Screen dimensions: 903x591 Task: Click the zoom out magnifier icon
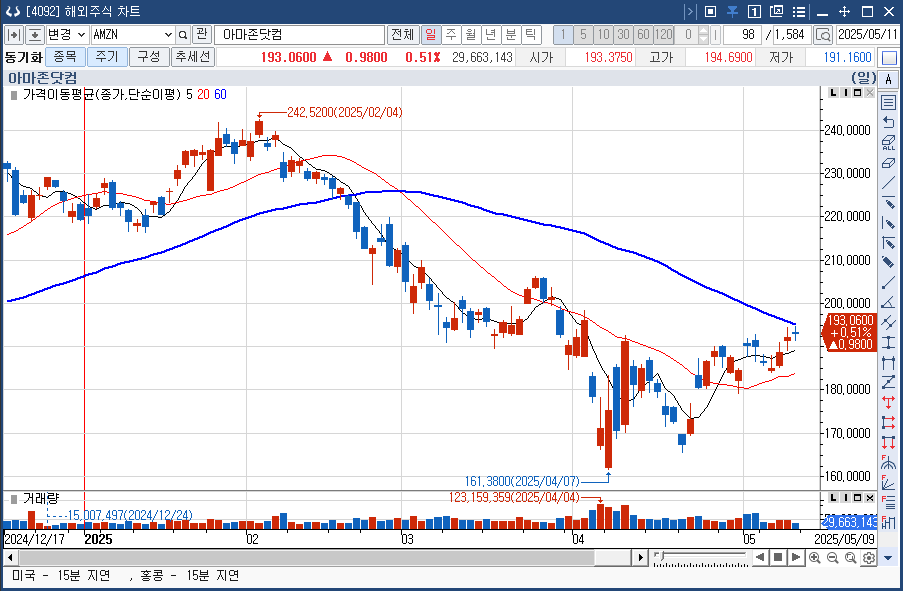pyautogui.click(x=832, y=557)
